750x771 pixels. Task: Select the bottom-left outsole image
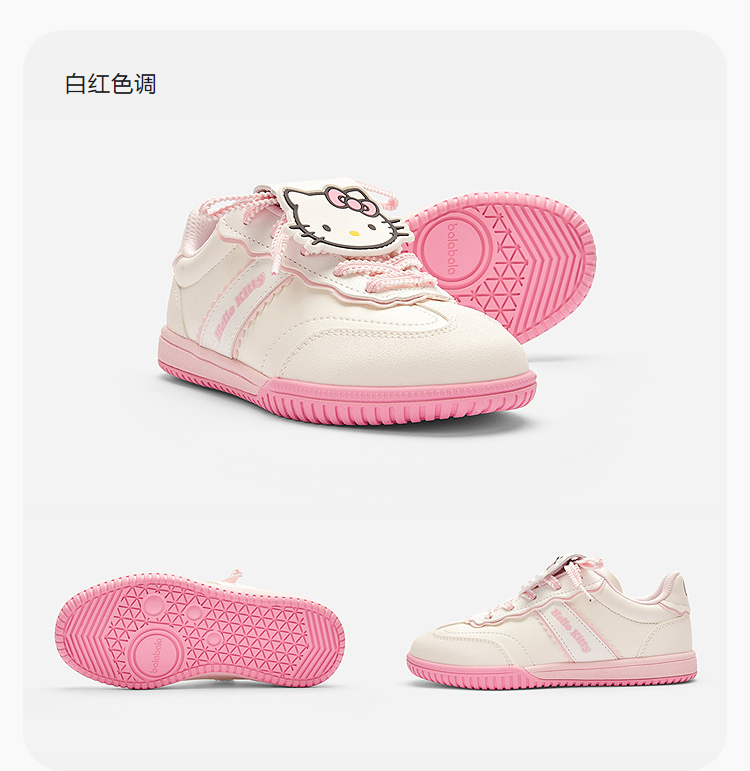(199, 630)
